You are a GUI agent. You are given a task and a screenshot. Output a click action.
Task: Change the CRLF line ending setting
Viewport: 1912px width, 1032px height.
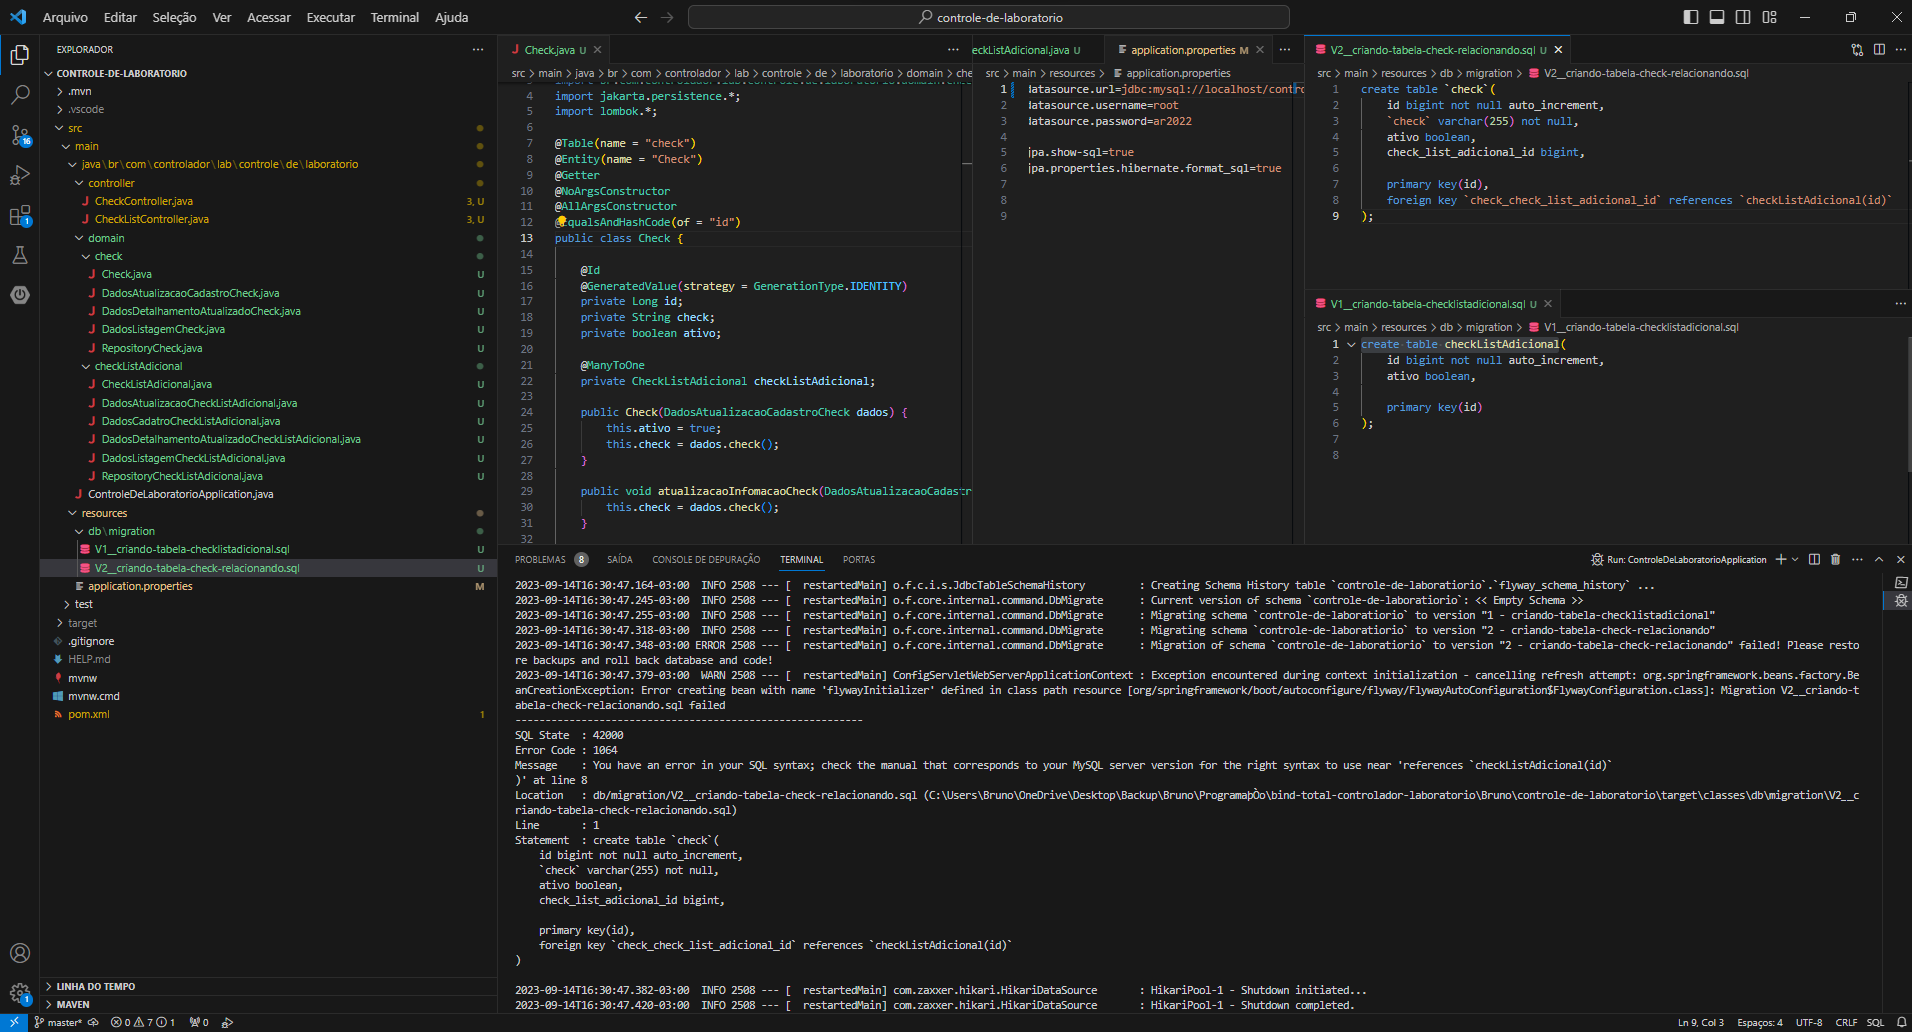[1846, 1022]
